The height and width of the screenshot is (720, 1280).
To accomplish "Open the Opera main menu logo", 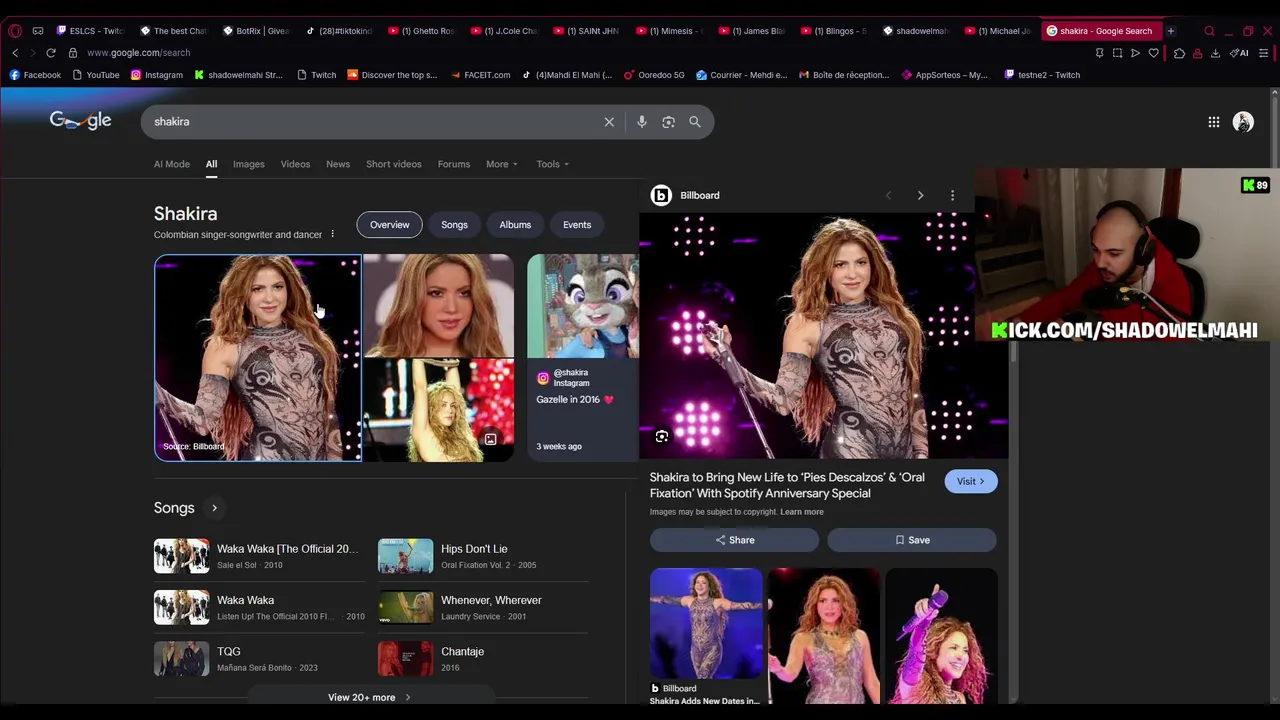I will (15, 31).
